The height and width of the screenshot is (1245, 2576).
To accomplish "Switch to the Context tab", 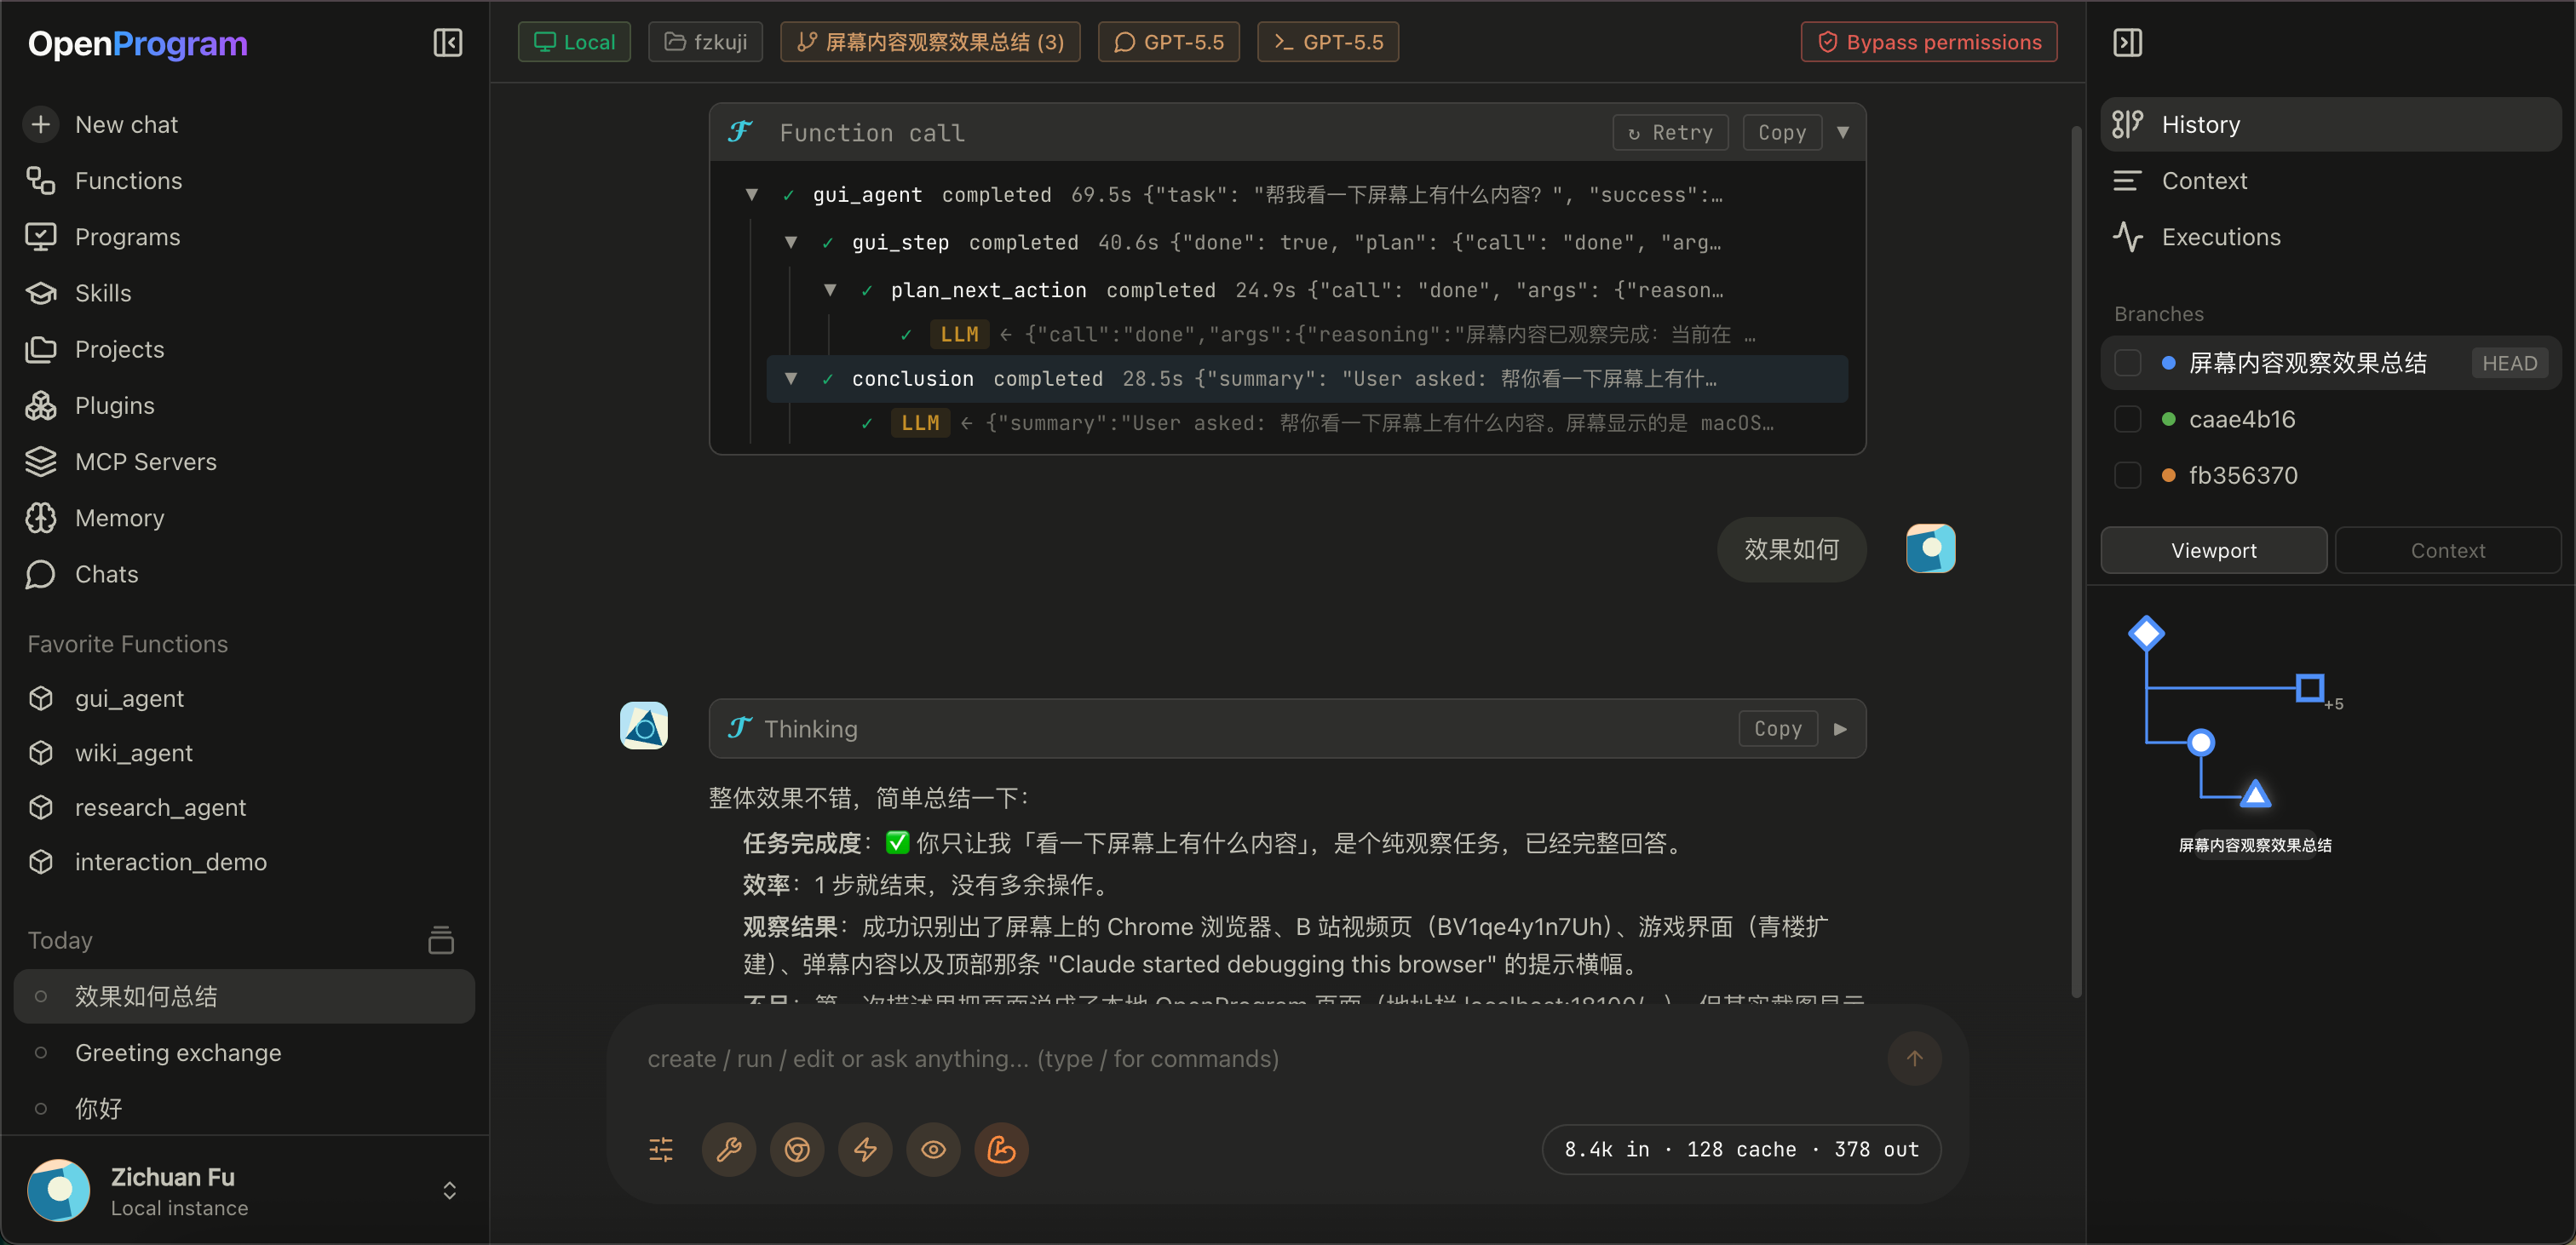I will click(2447, 550).
